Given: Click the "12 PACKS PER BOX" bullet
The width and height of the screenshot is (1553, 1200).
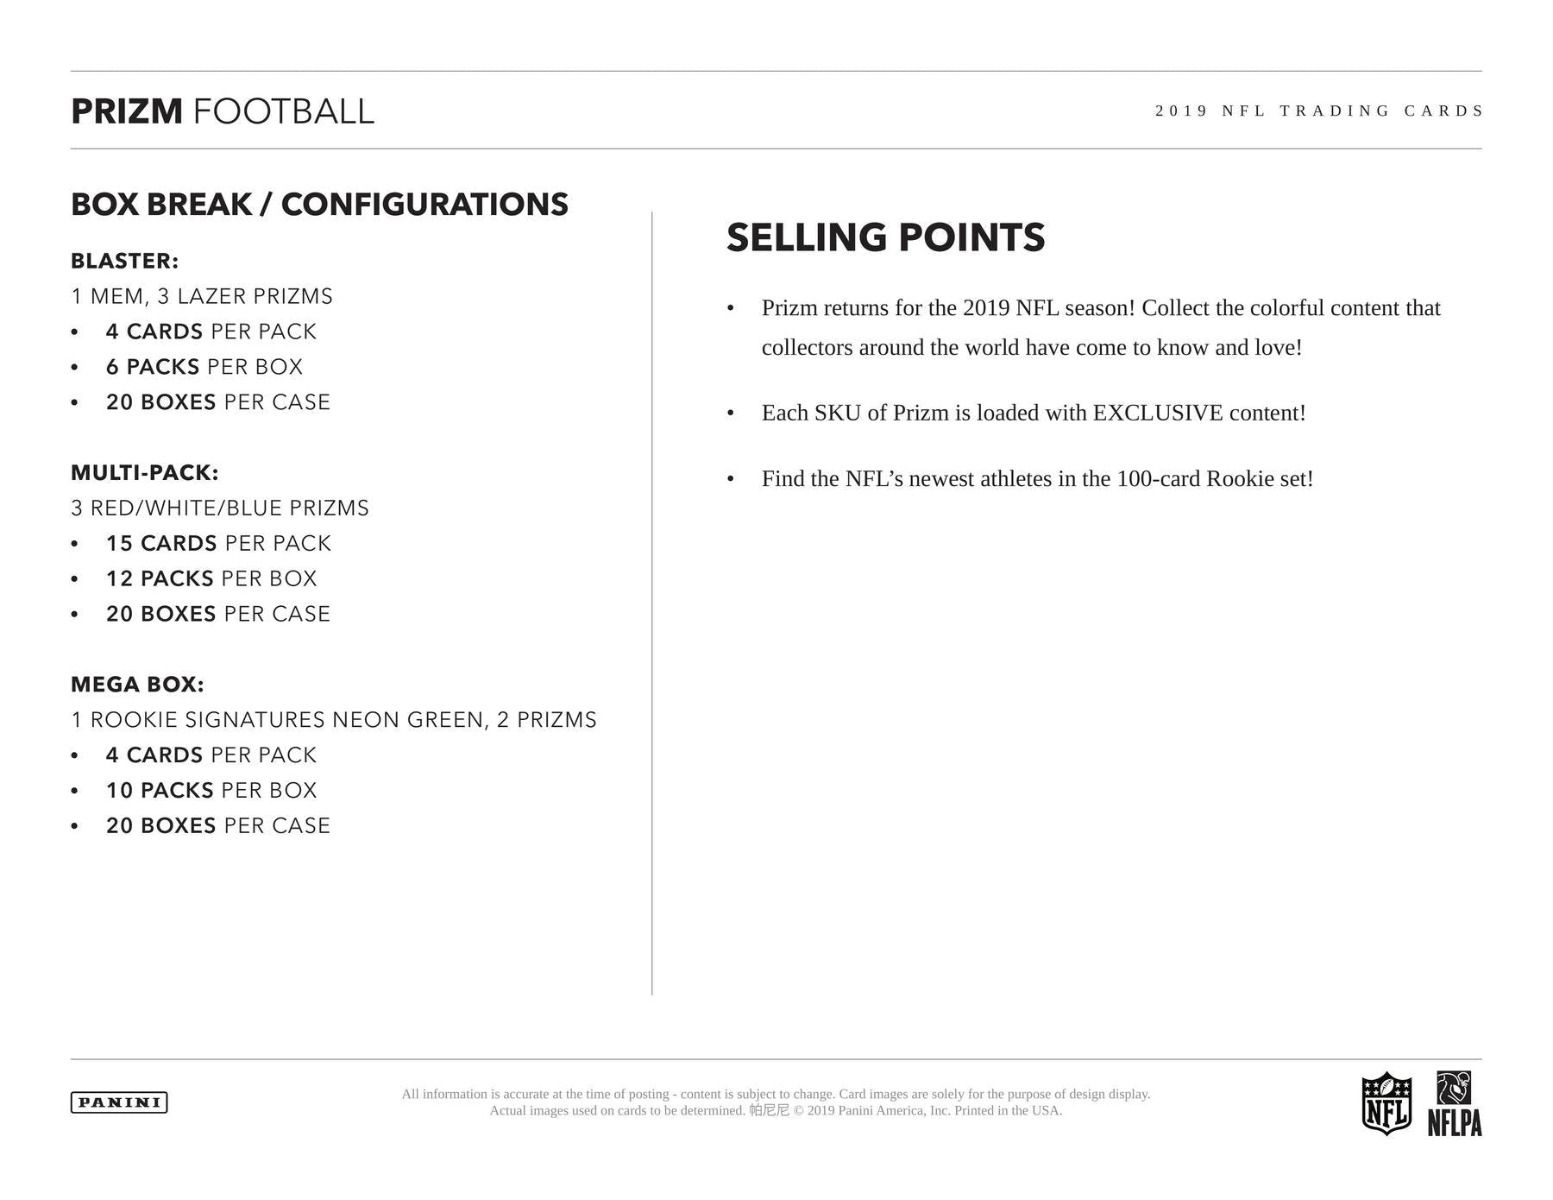Looking at the screenshot, I should pyautogui.click(x=211, y=579).
